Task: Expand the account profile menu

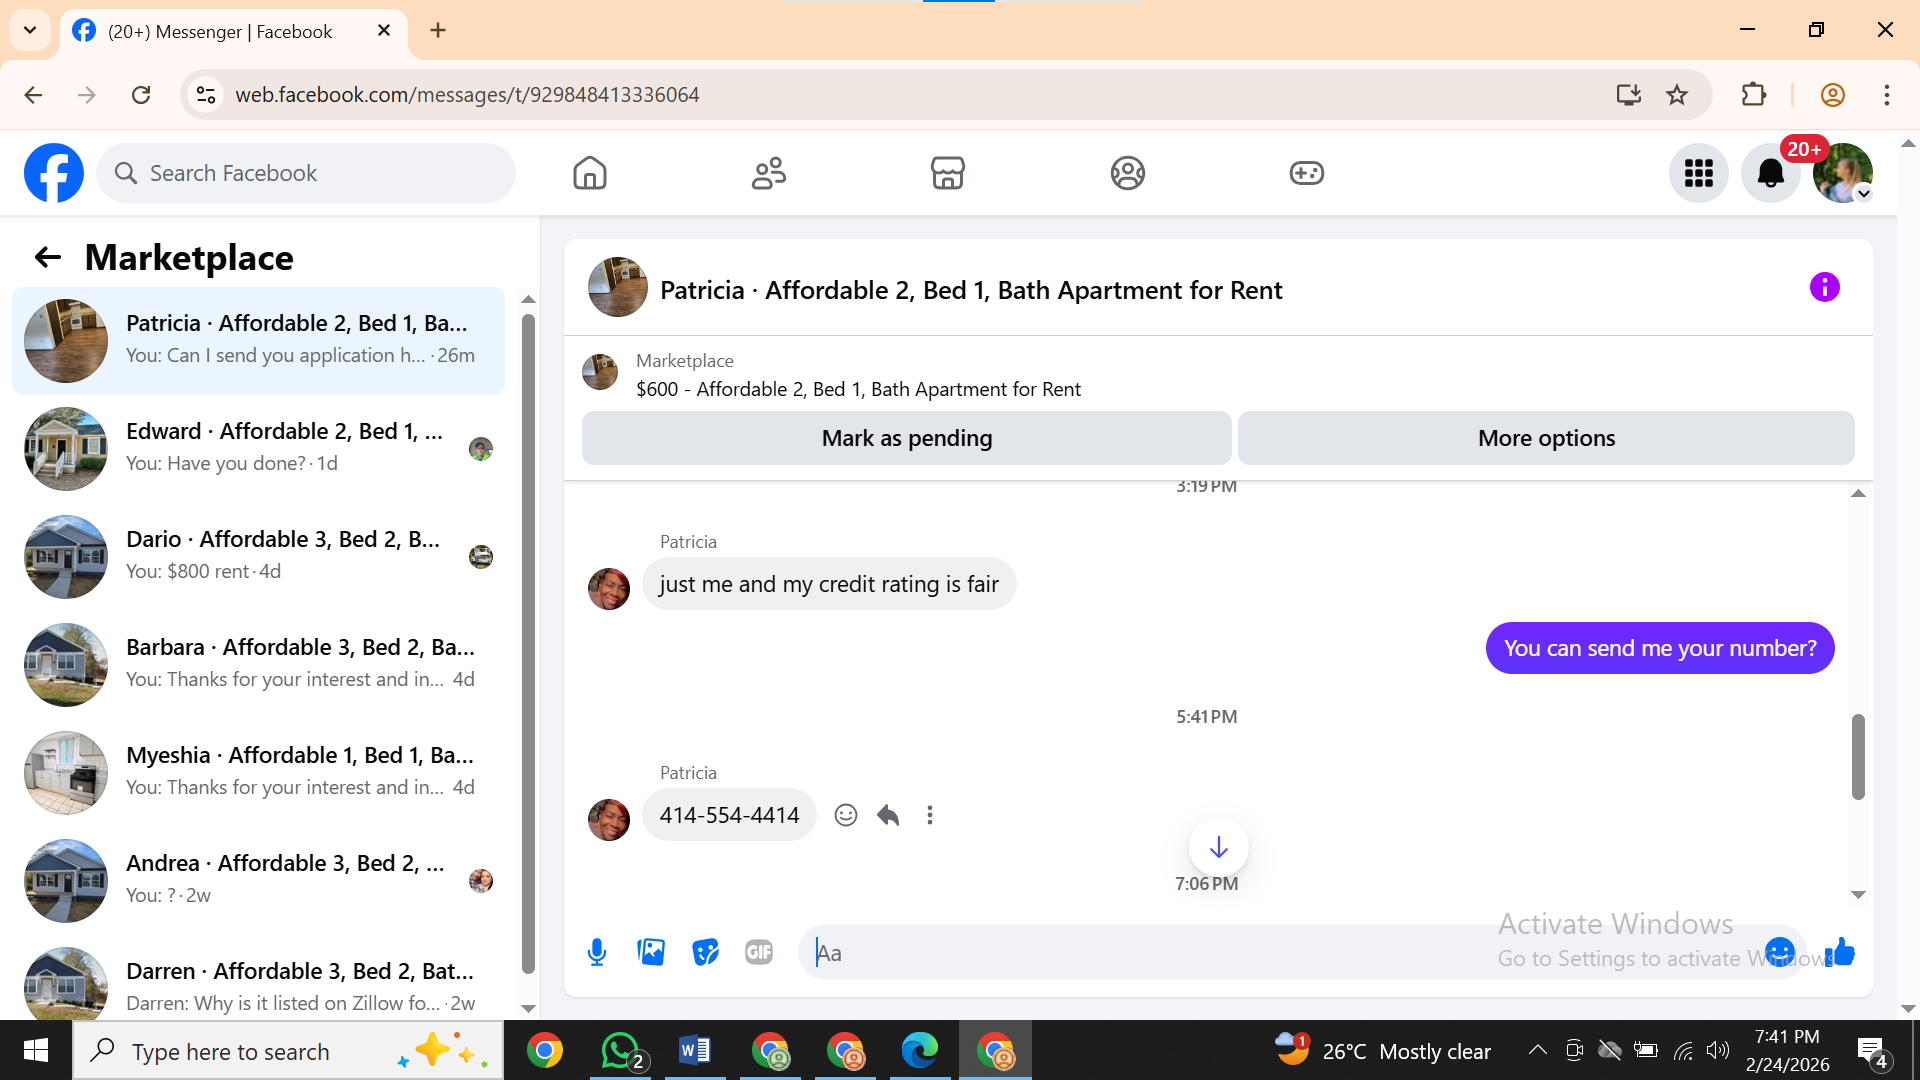Action: pos(1842,173)
